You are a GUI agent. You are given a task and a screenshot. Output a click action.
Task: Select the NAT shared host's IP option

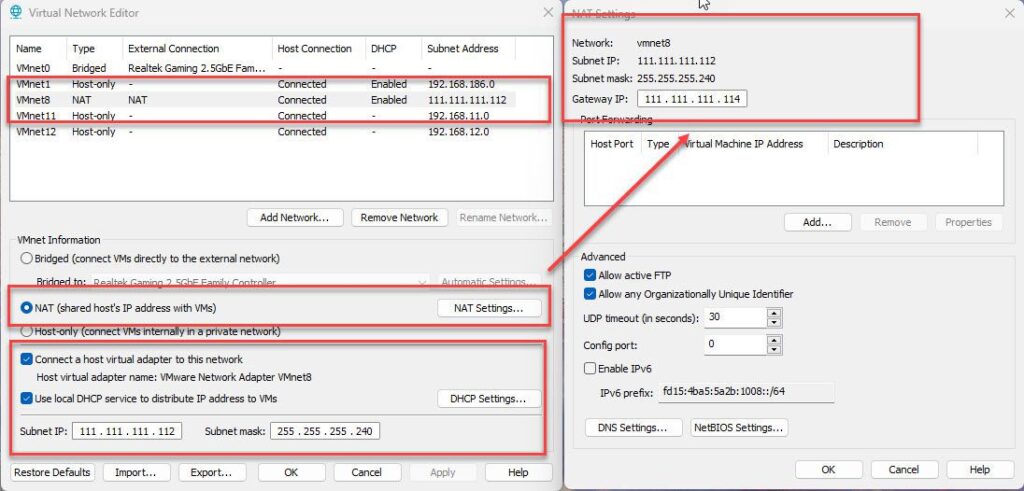coord(27,307)
